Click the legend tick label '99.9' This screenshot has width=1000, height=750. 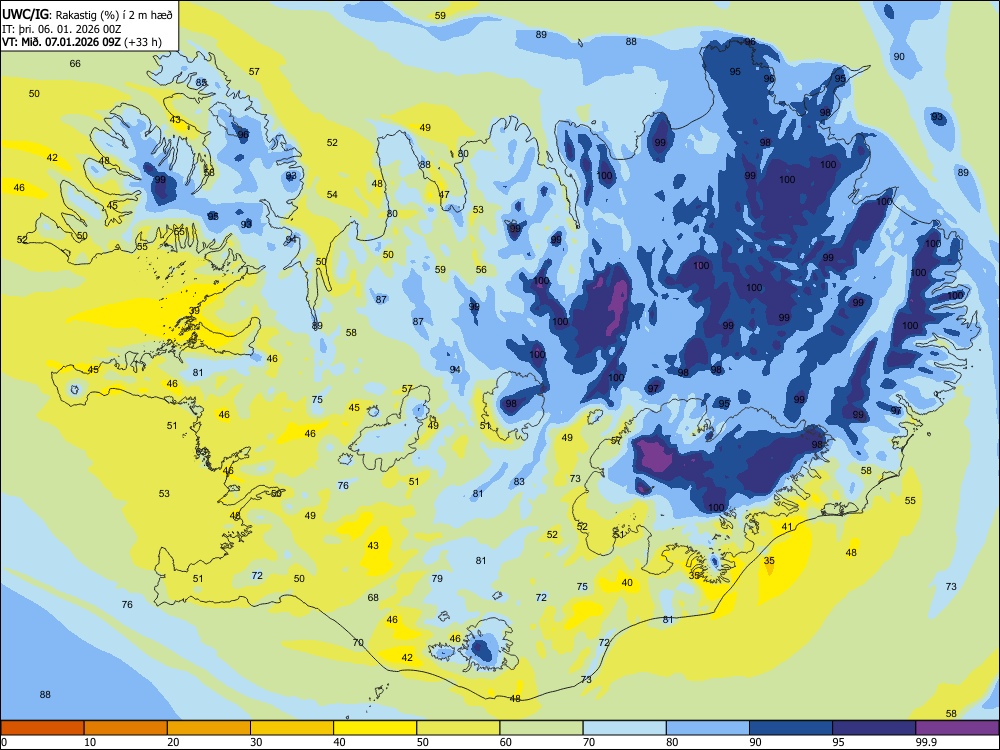click(926, 742)
